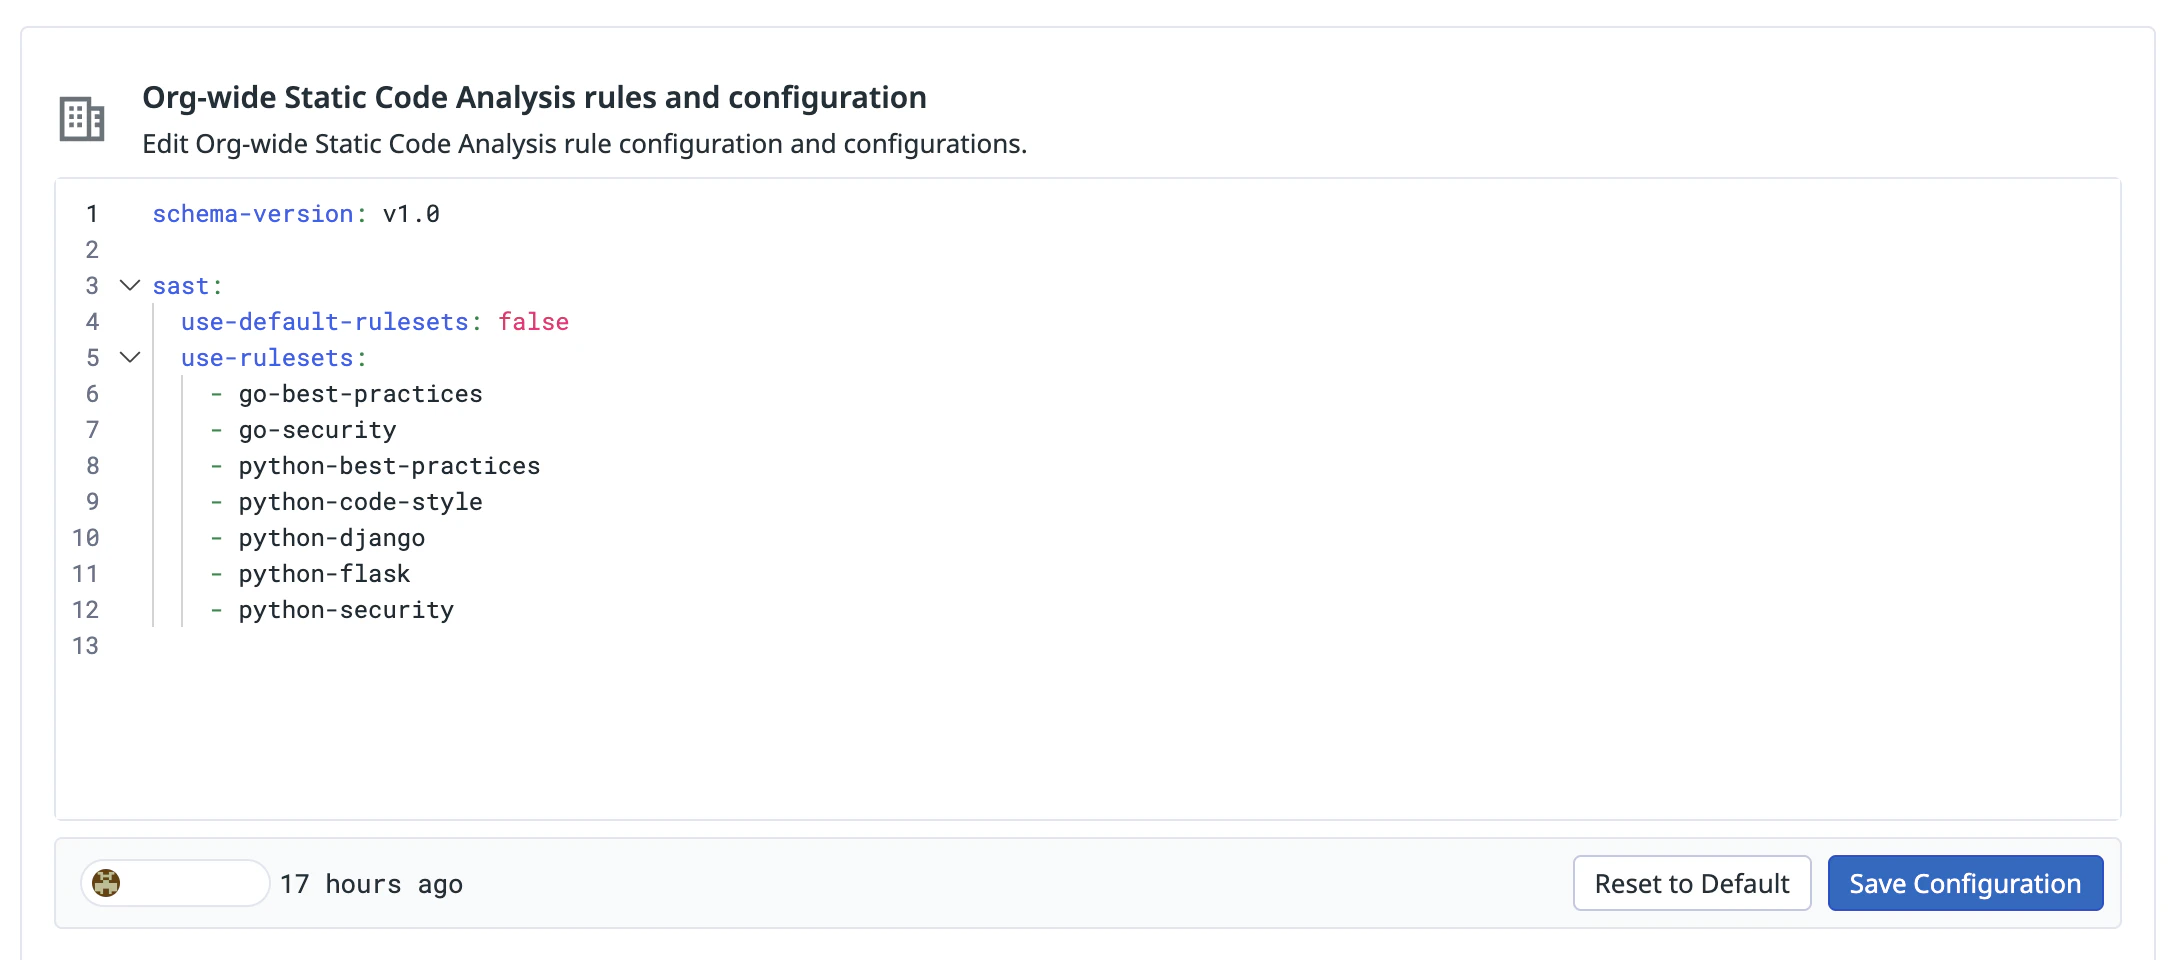Click the schema-version key

point(252,214)
